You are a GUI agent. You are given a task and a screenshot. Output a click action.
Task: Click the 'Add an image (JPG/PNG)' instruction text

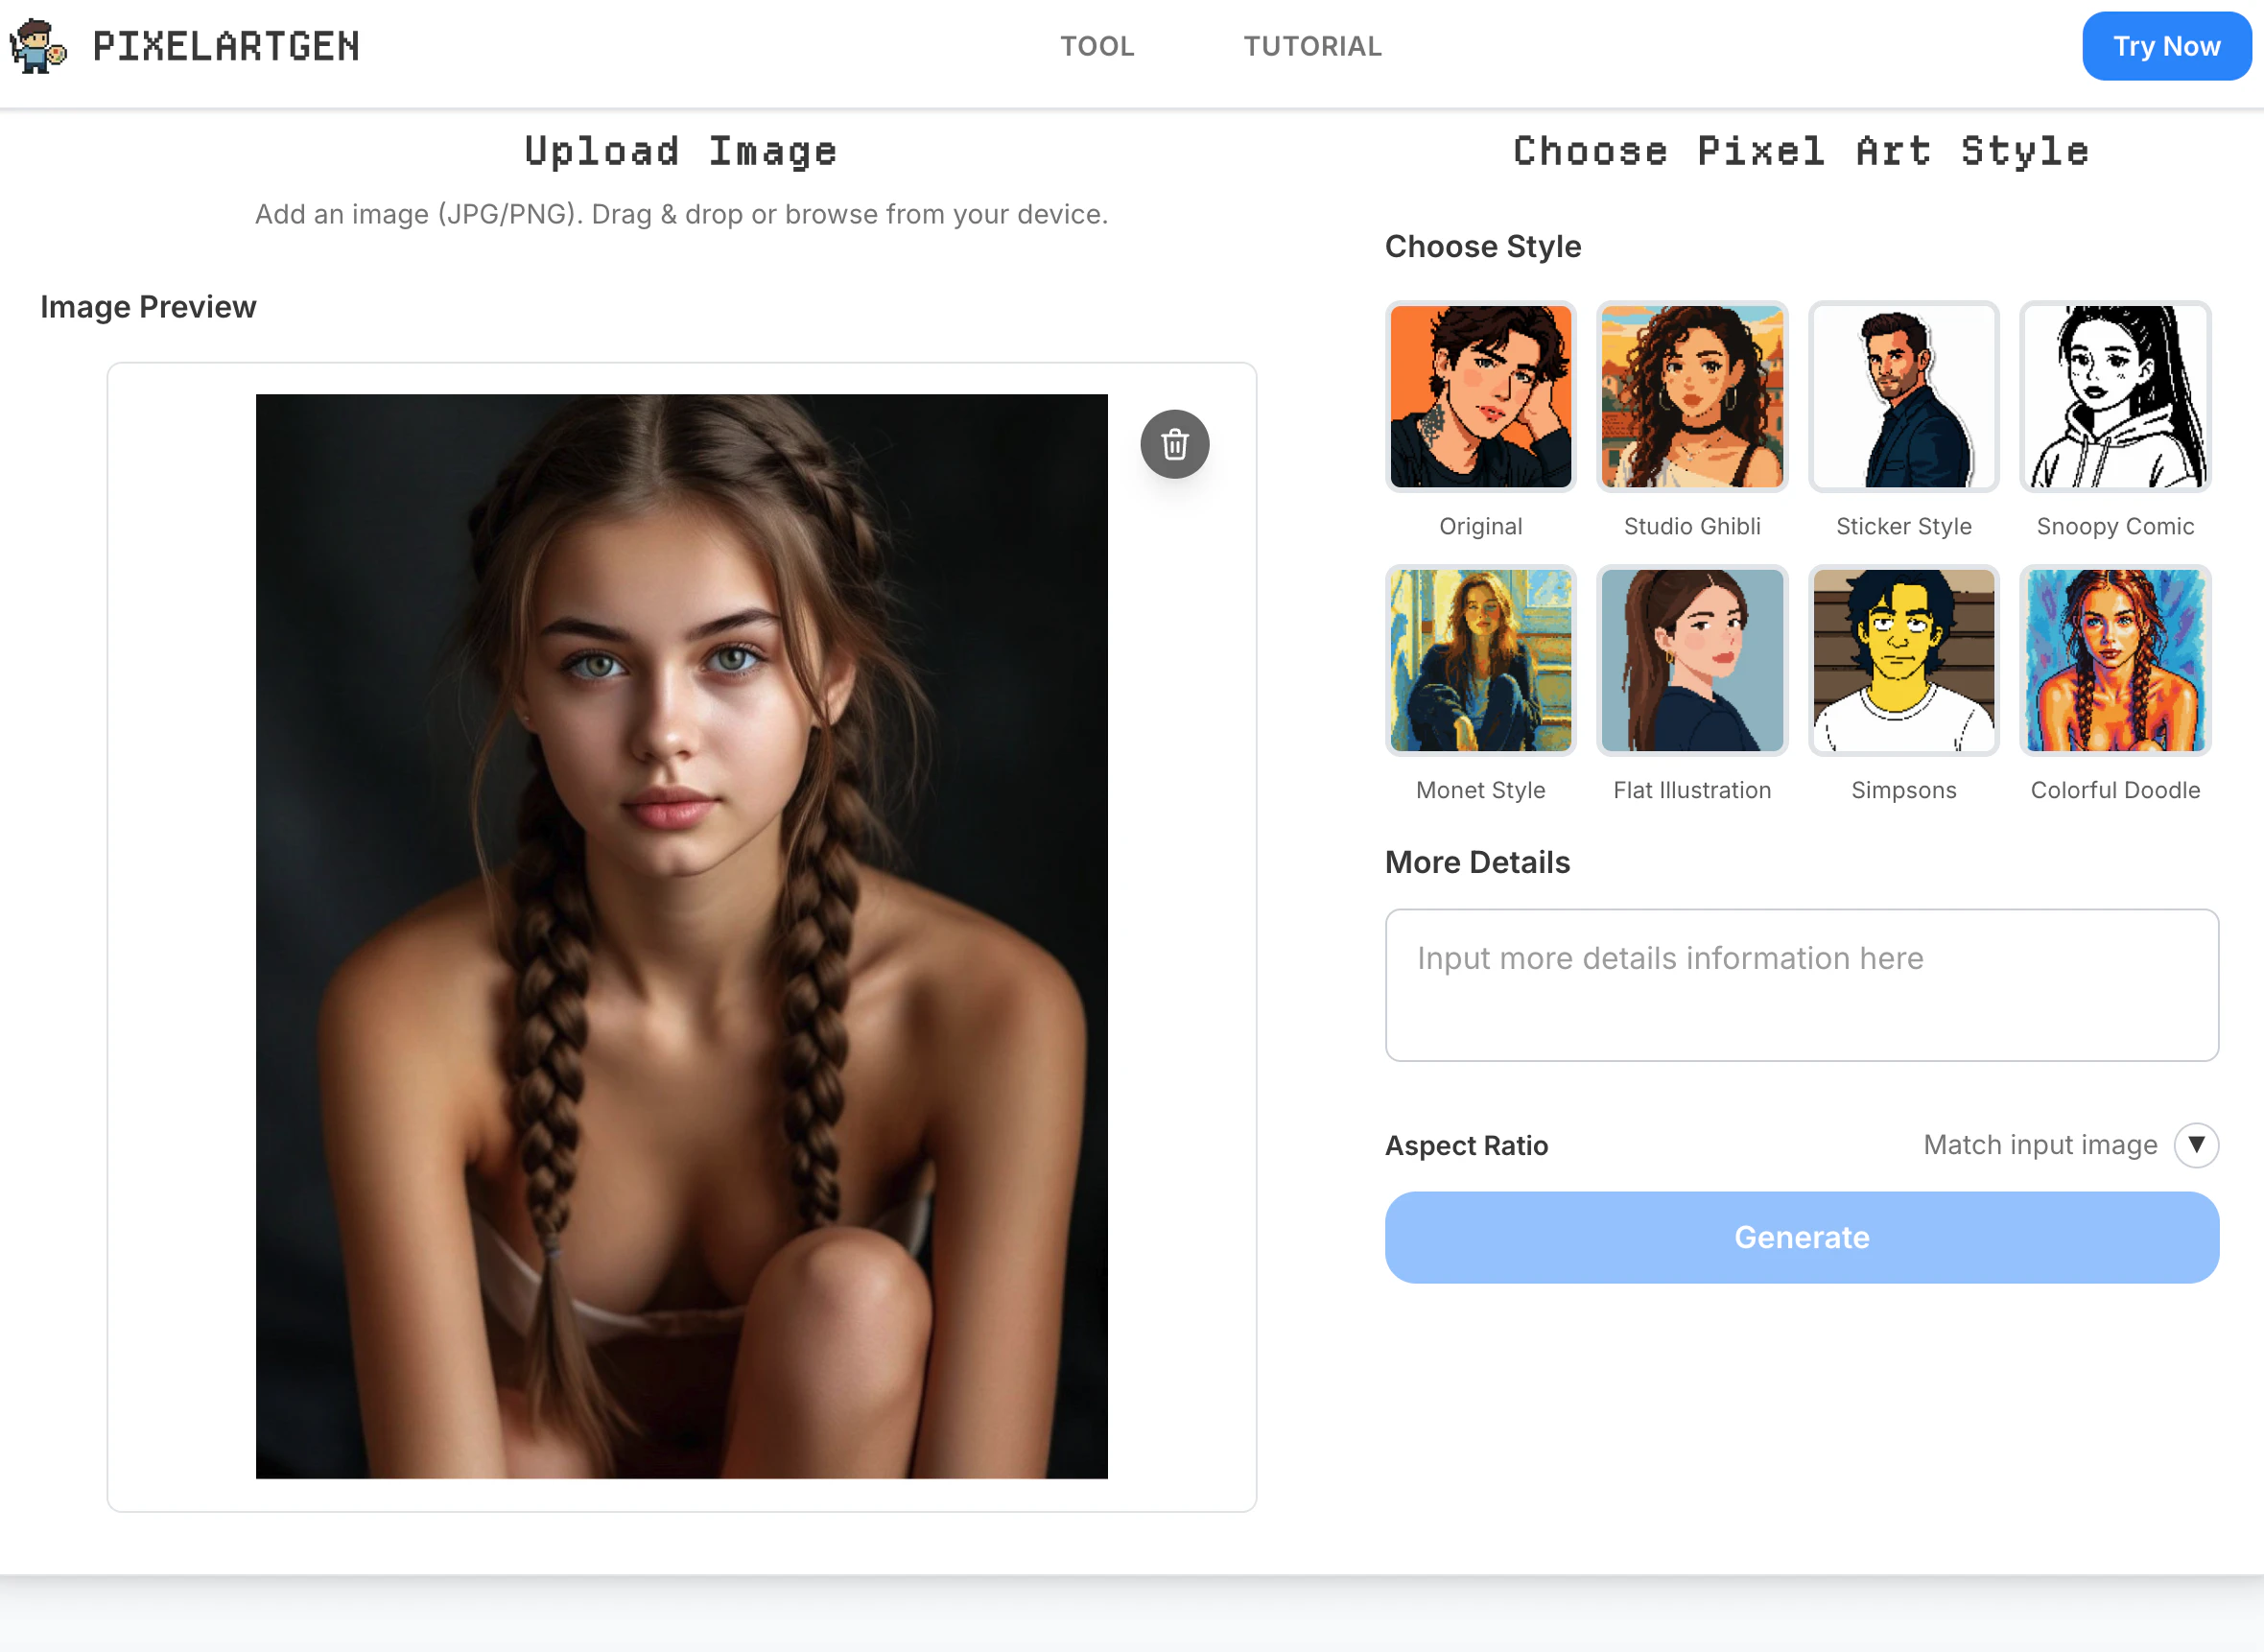(681, 214)
